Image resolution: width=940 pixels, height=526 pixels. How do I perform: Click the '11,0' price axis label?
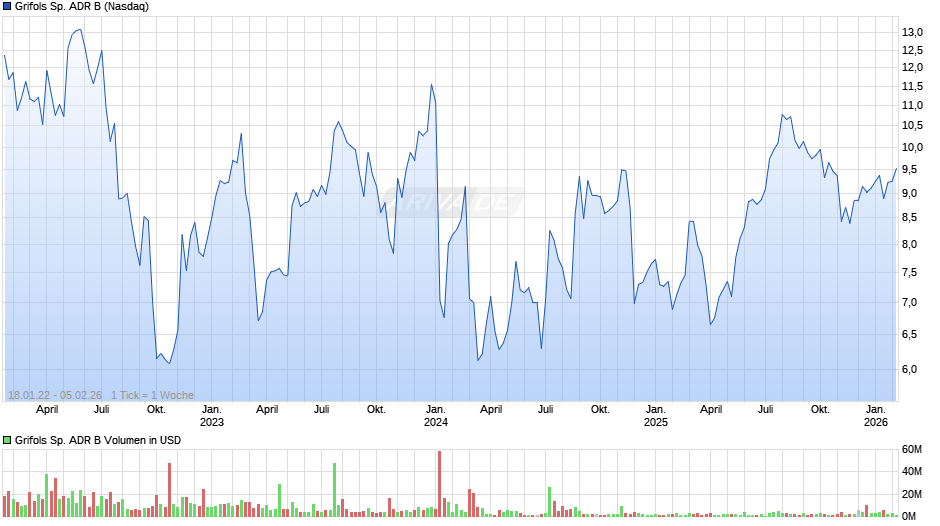tap(912, 106)
